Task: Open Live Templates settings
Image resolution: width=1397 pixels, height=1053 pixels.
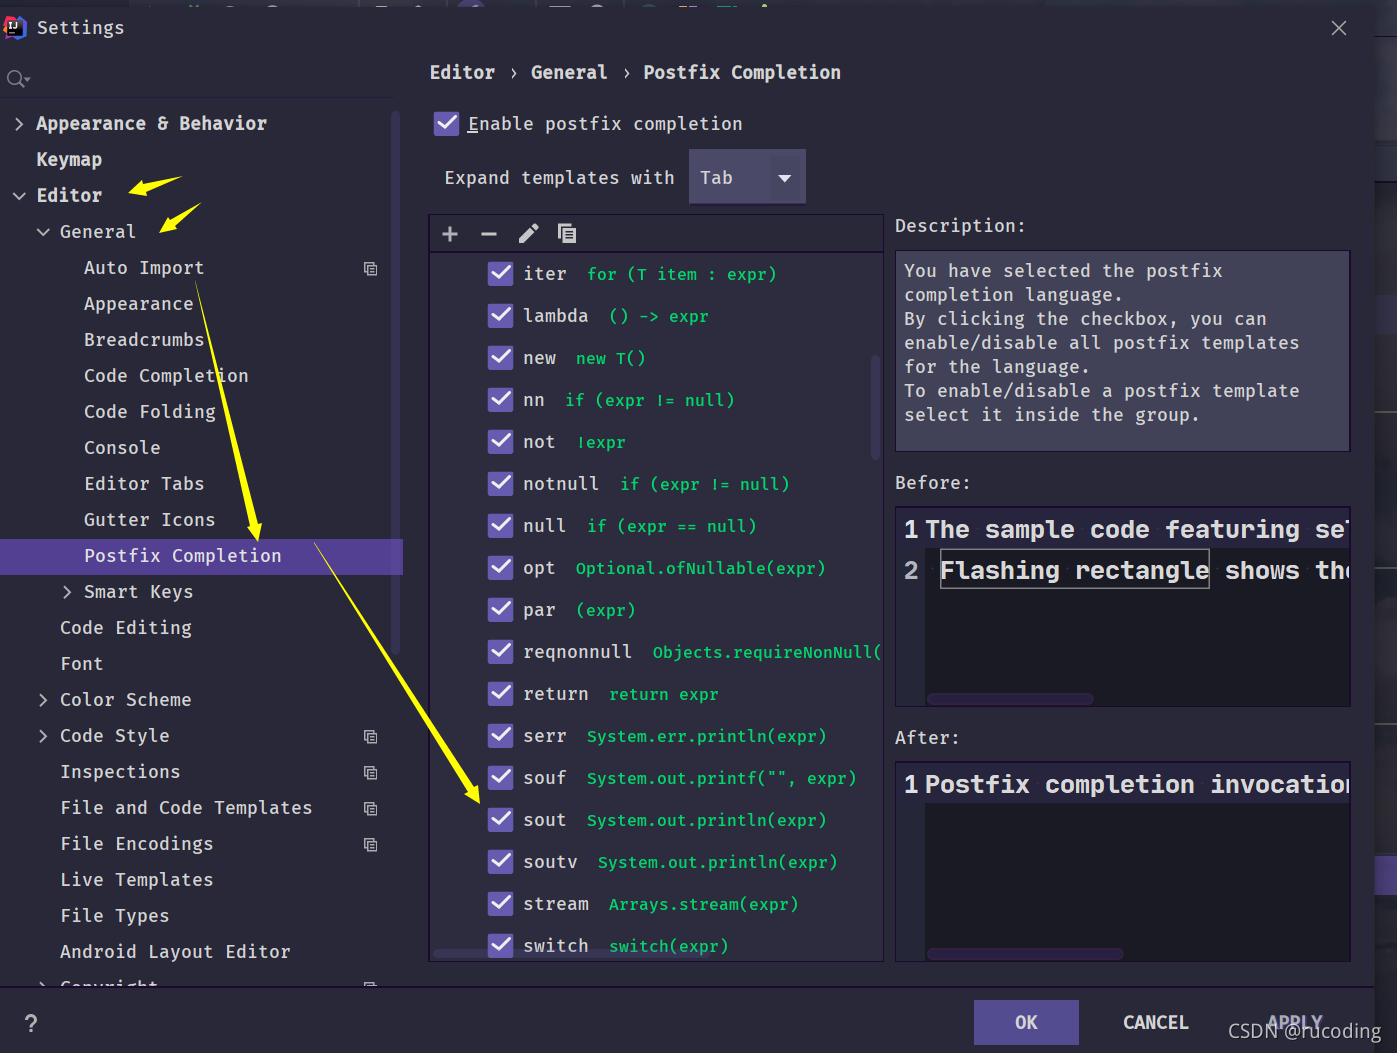Action: click(x=137, y=880)
